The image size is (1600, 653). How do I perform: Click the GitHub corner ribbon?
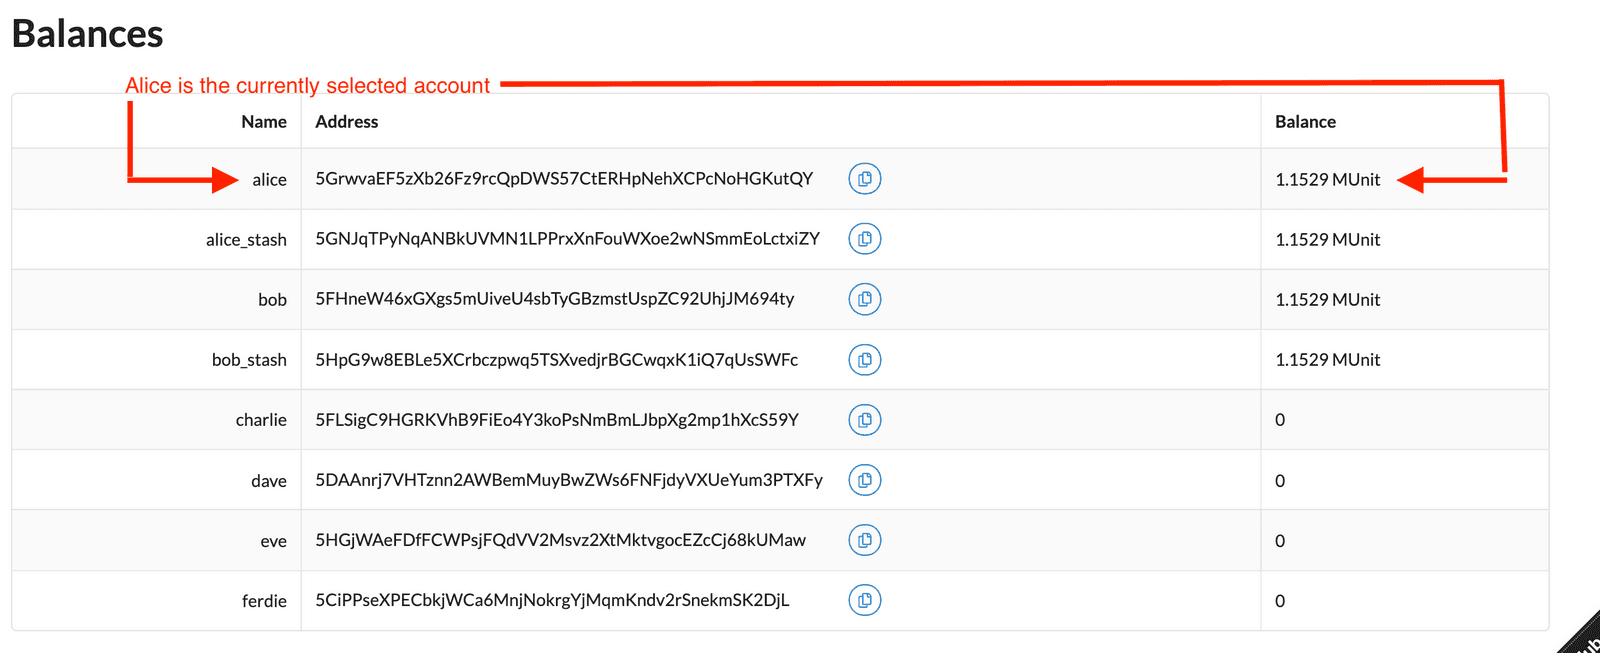(1583, 637)
